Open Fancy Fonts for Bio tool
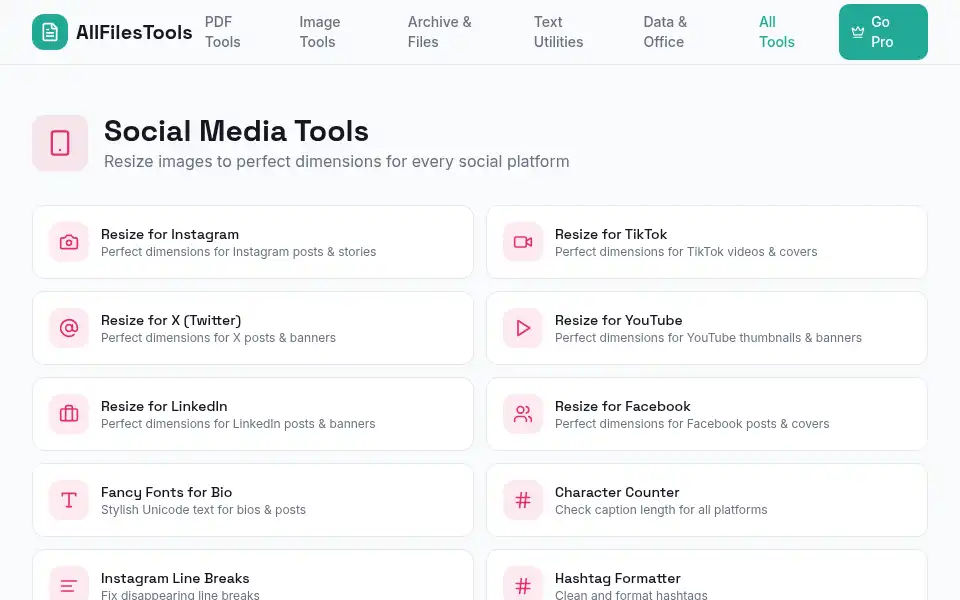The width and height of the screenshot is (960, 600). coord(253,500)
